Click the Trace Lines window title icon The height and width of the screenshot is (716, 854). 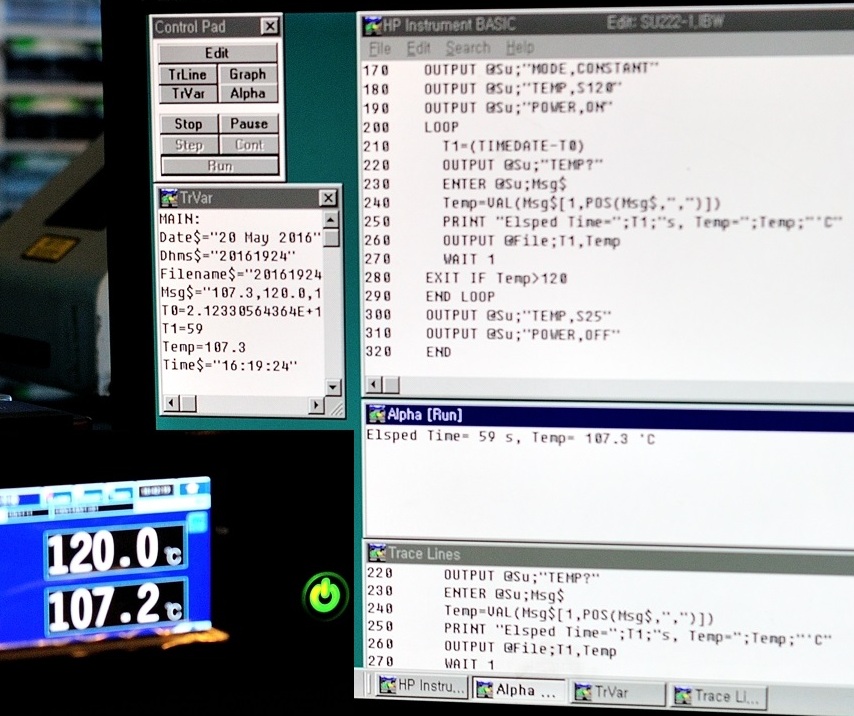click(x=376, y=553)
